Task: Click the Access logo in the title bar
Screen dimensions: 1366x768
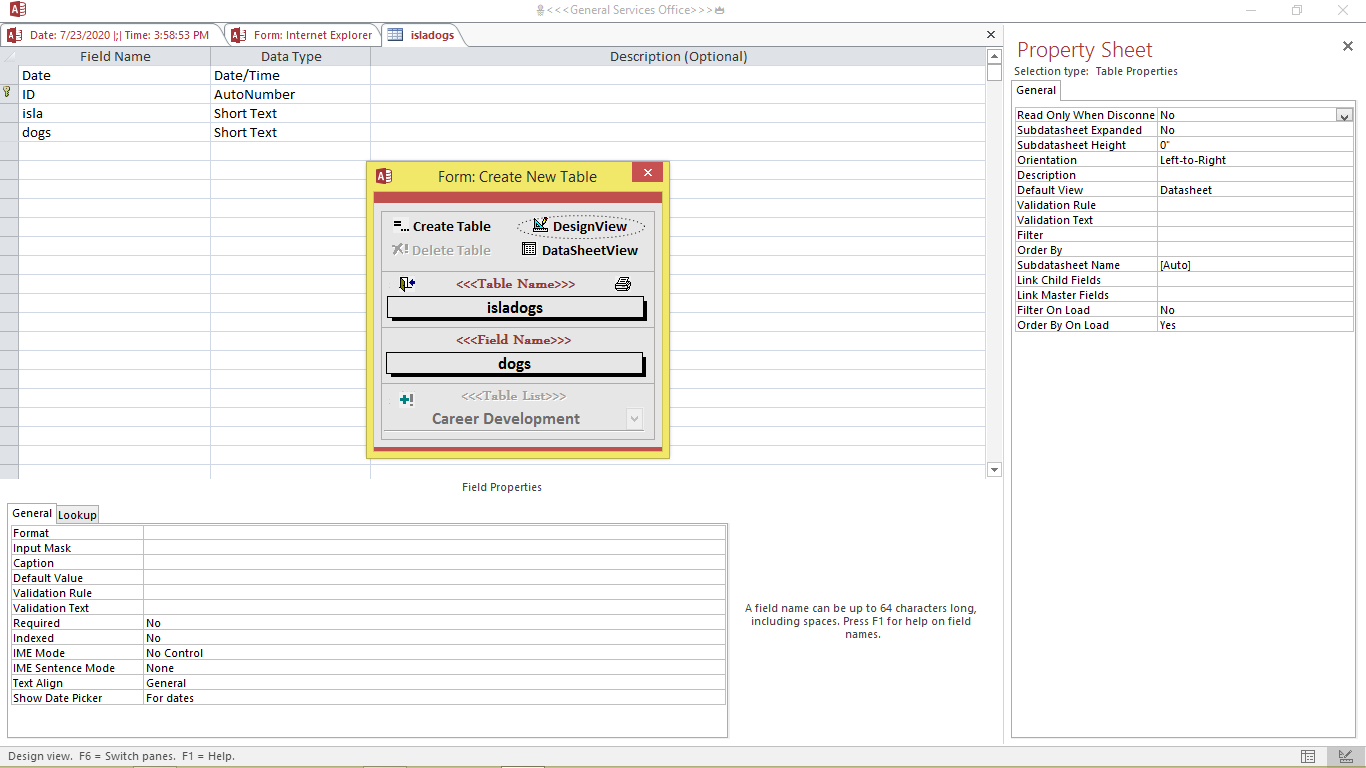Action: 18,10
